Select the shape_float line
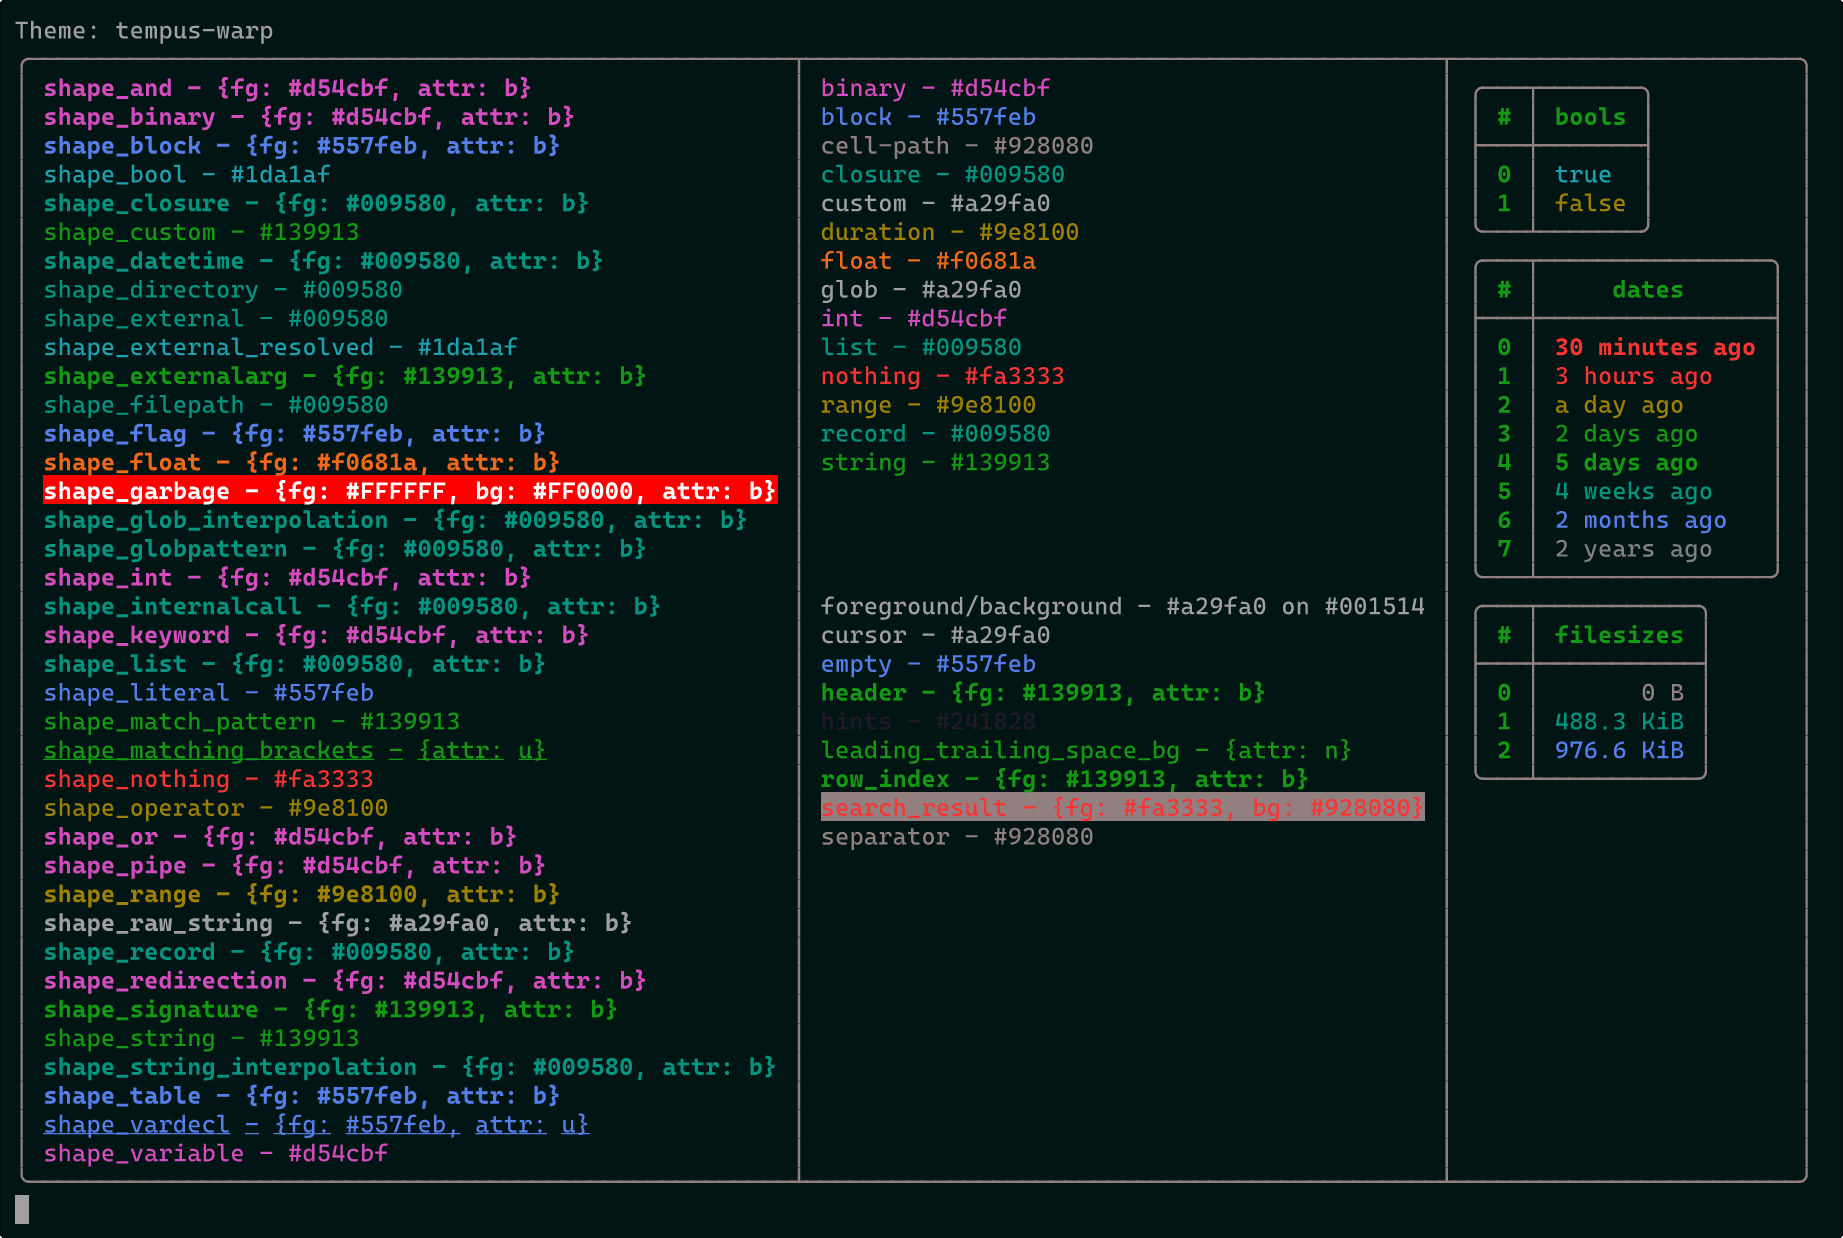The image size is (1843, 1238). (301, 463)
